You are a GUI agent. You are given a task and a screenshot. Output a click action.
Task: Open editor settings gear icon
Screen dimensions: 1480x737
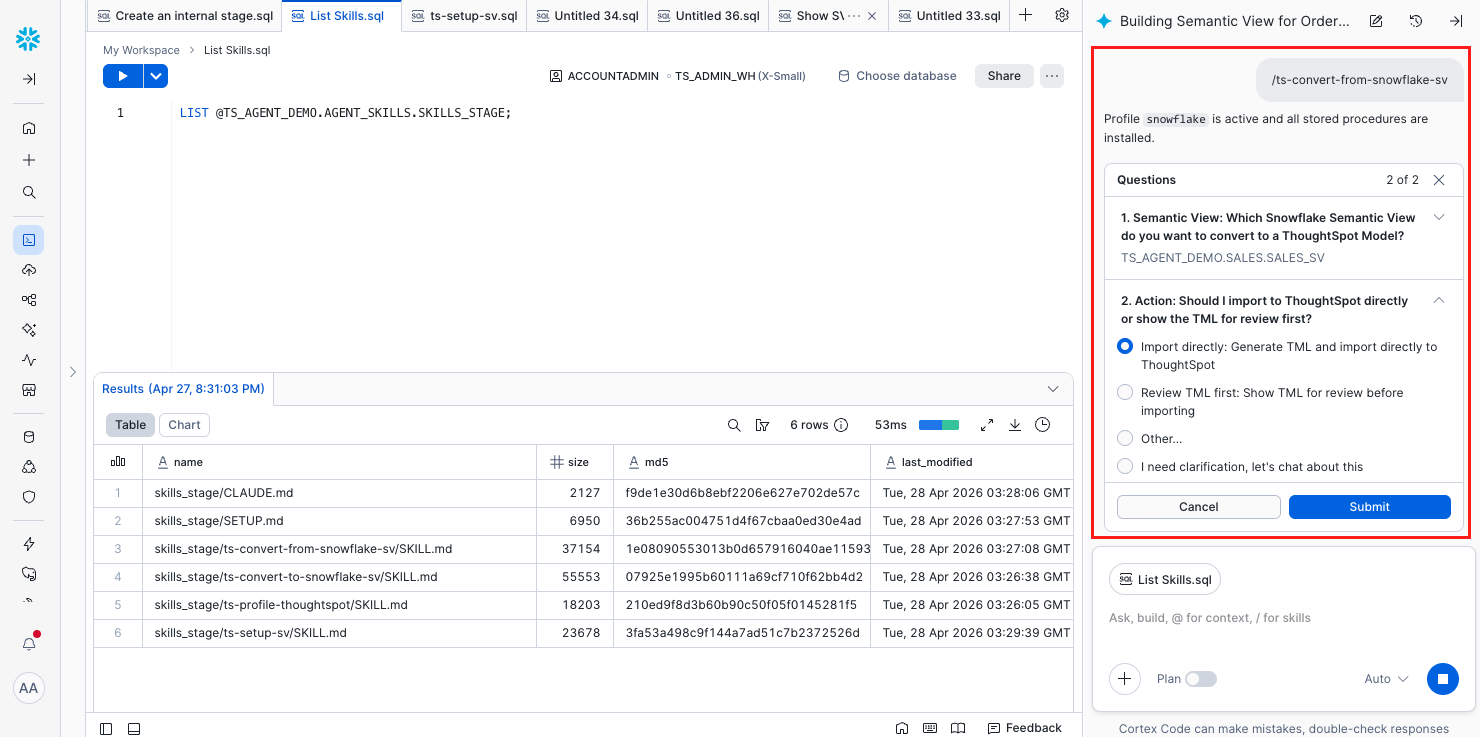[1062, 15]
